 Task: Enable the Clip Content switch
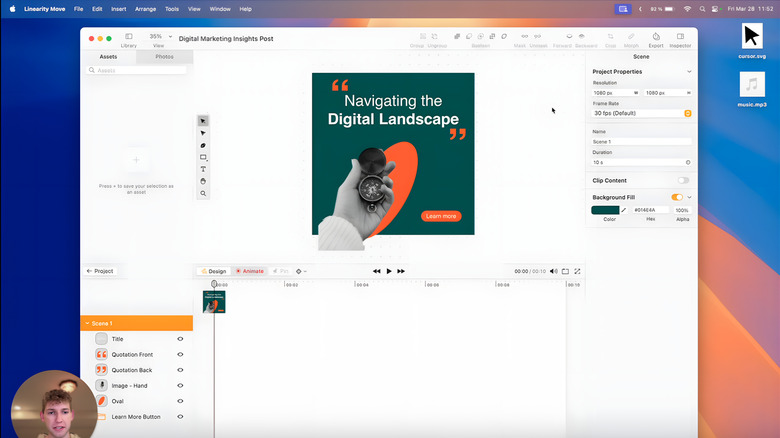tap(683, 180)
